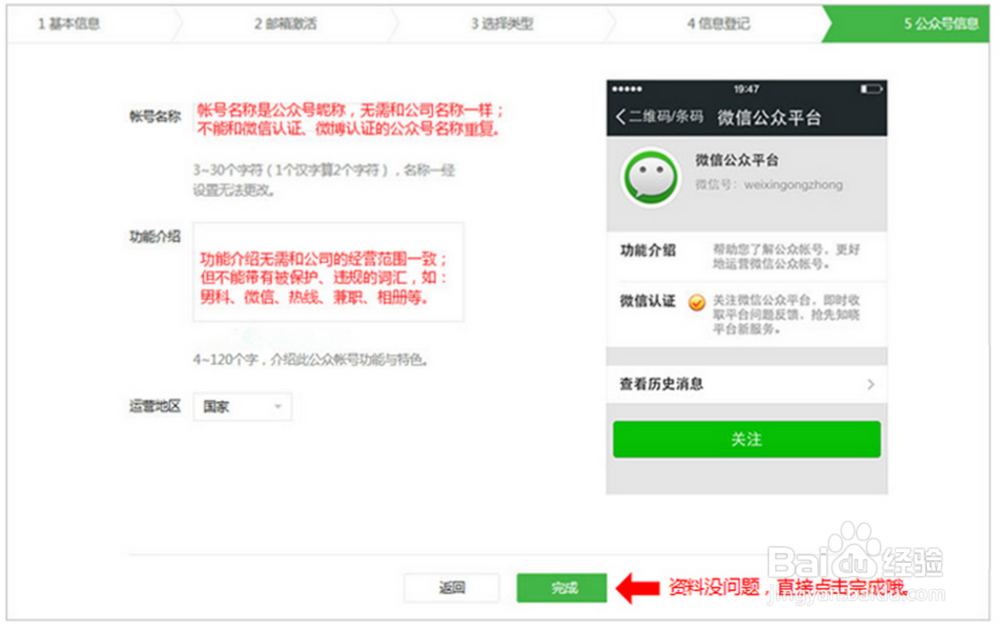Viewport: 1000px width, 628px height.
Task: Click the 功能介绍 form label
Action: tap(155, 237)
